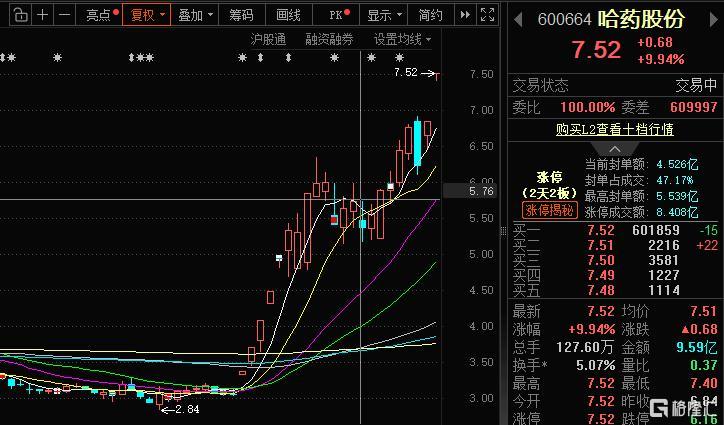Click the 7.52 high price annotation
Viewport: 724px width, 425px height.
click(415, 73)
